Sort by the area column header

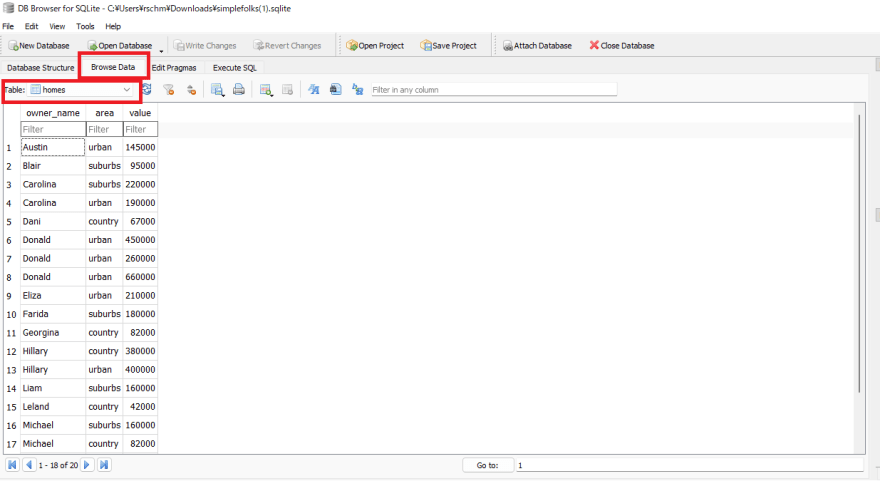click(104, 113)
